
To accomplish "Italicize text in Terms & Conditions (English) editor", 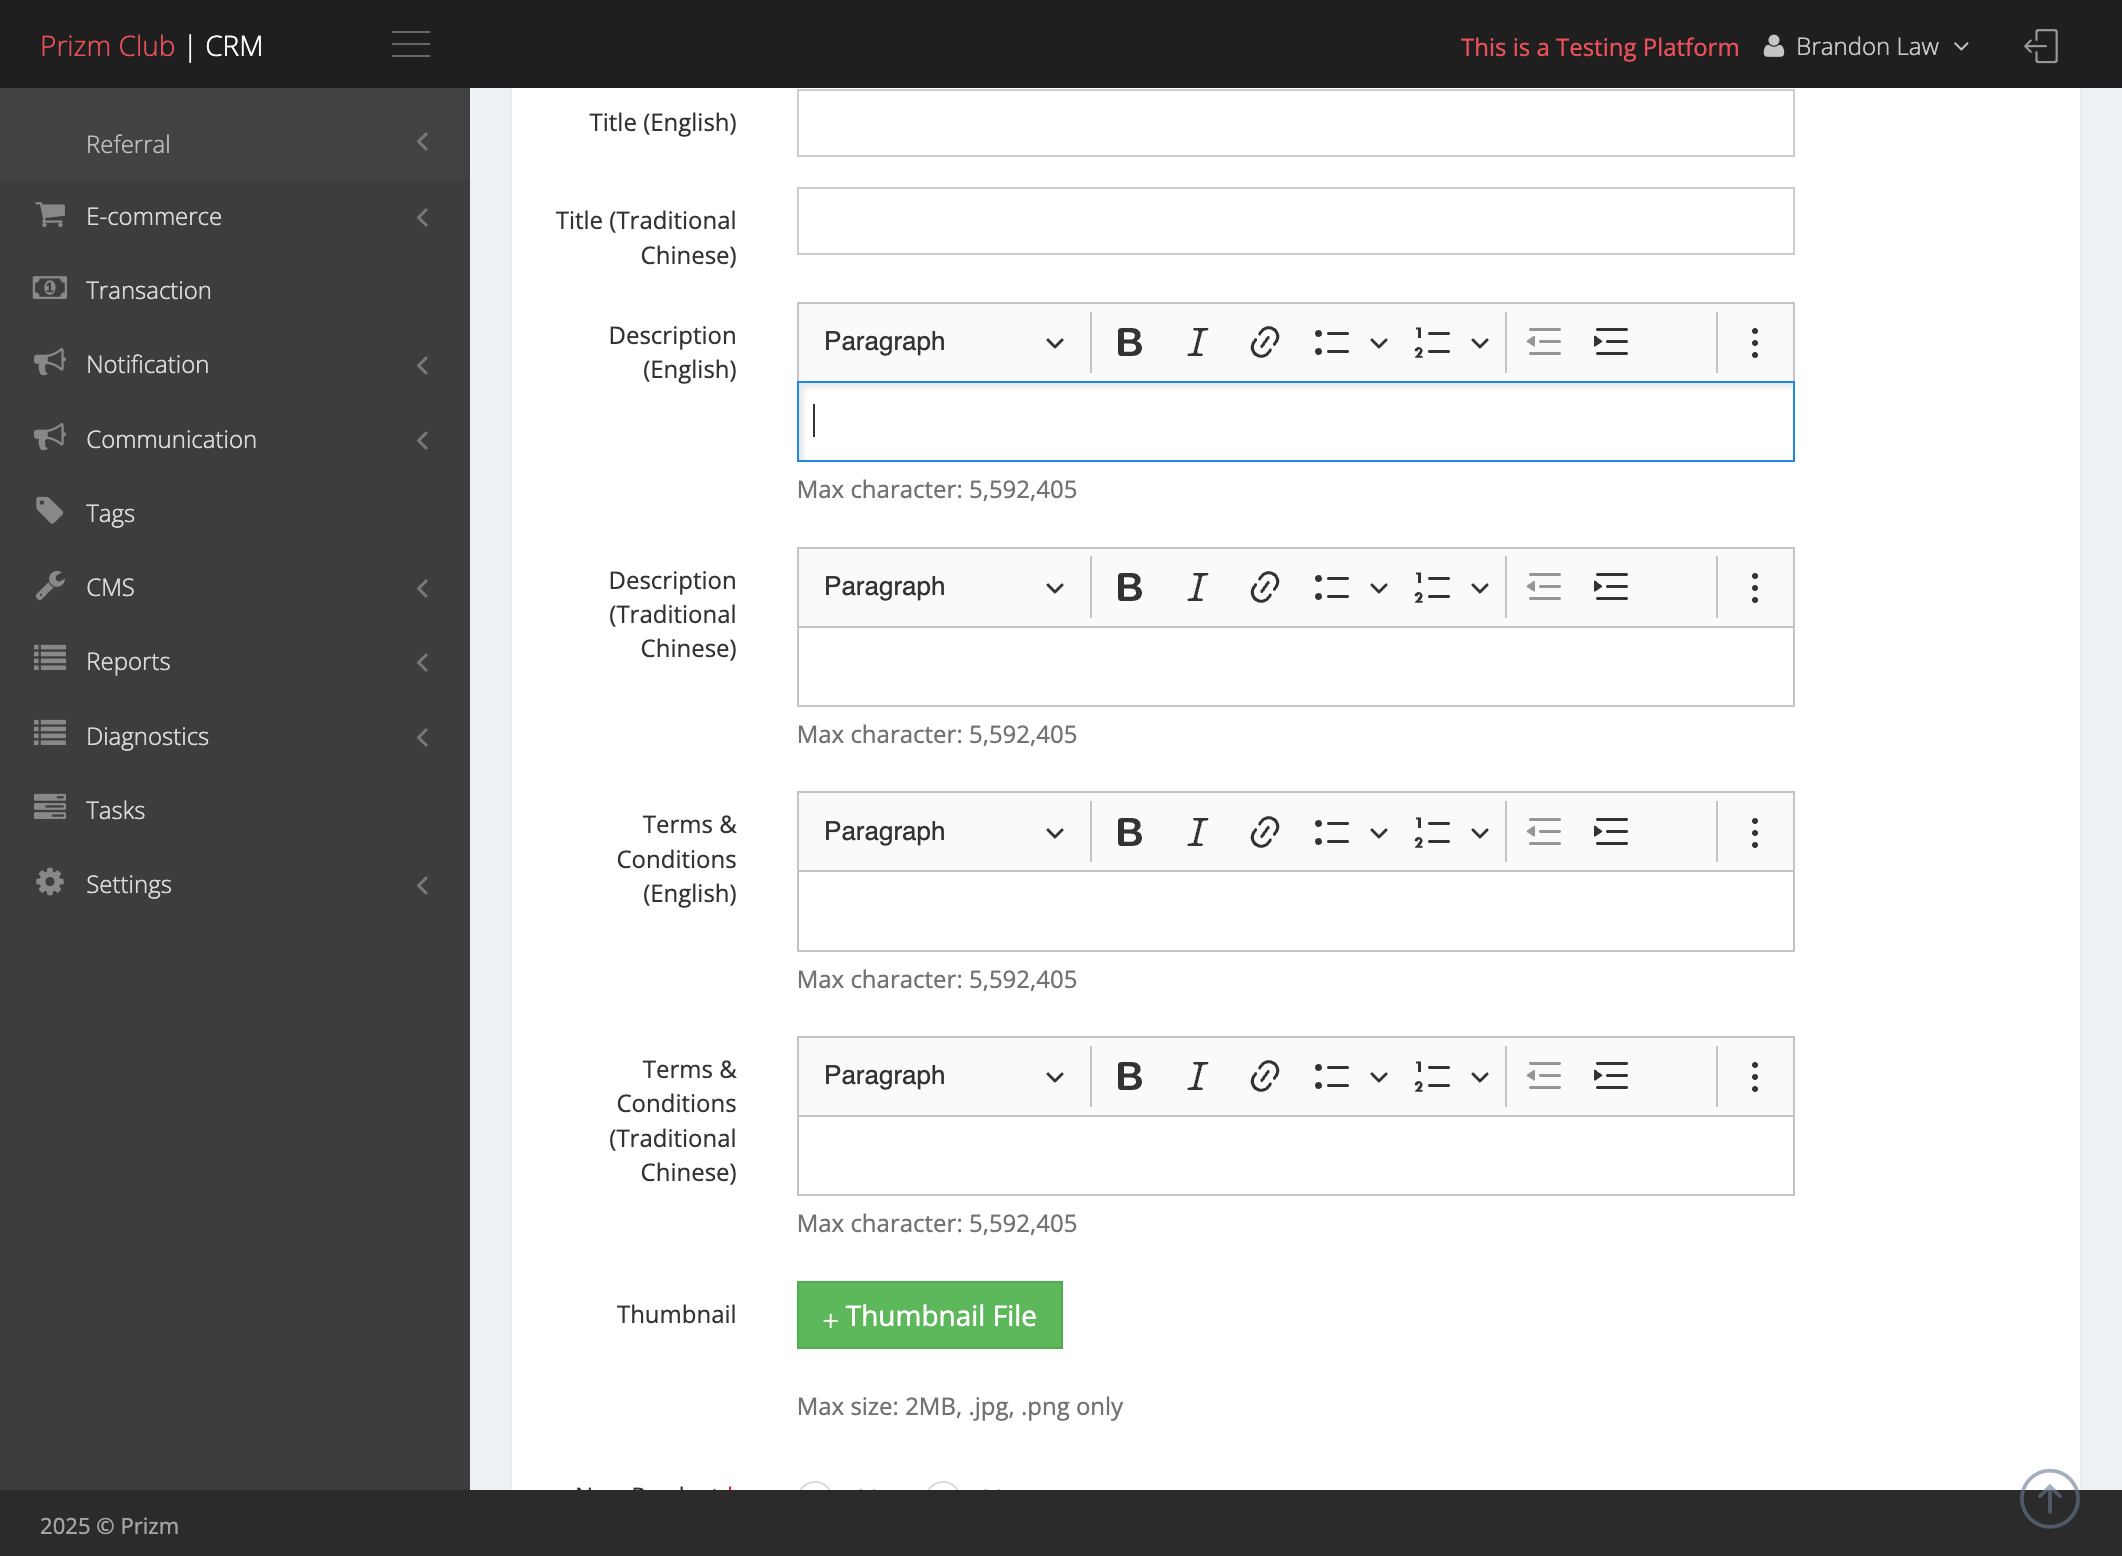I will click(x=1196, y=832).
